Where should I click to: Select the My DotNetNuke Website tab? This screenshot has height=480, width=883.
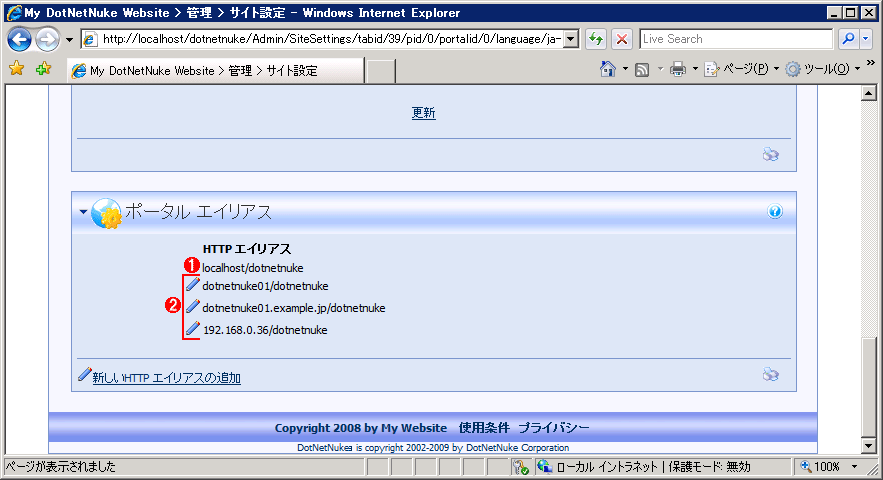pos(216,70)
